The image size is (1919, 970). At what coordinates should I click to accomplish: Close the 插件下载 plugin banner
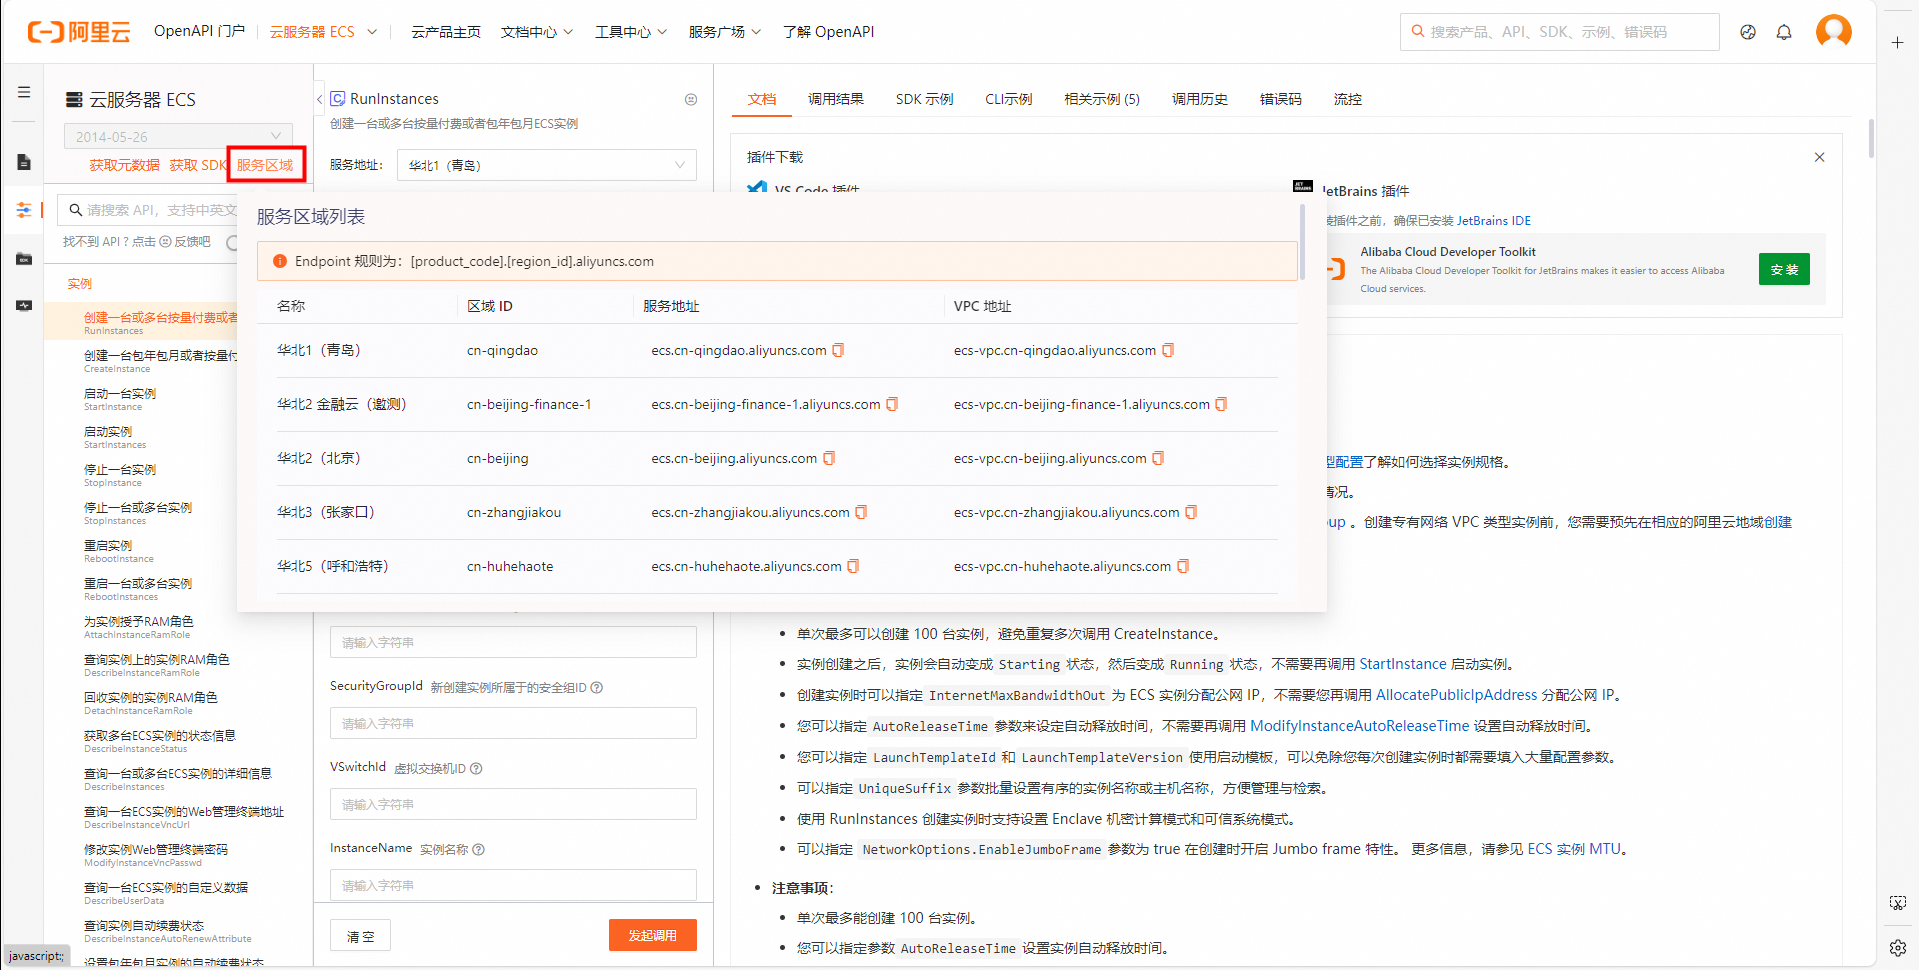[x=1819, y=157]
